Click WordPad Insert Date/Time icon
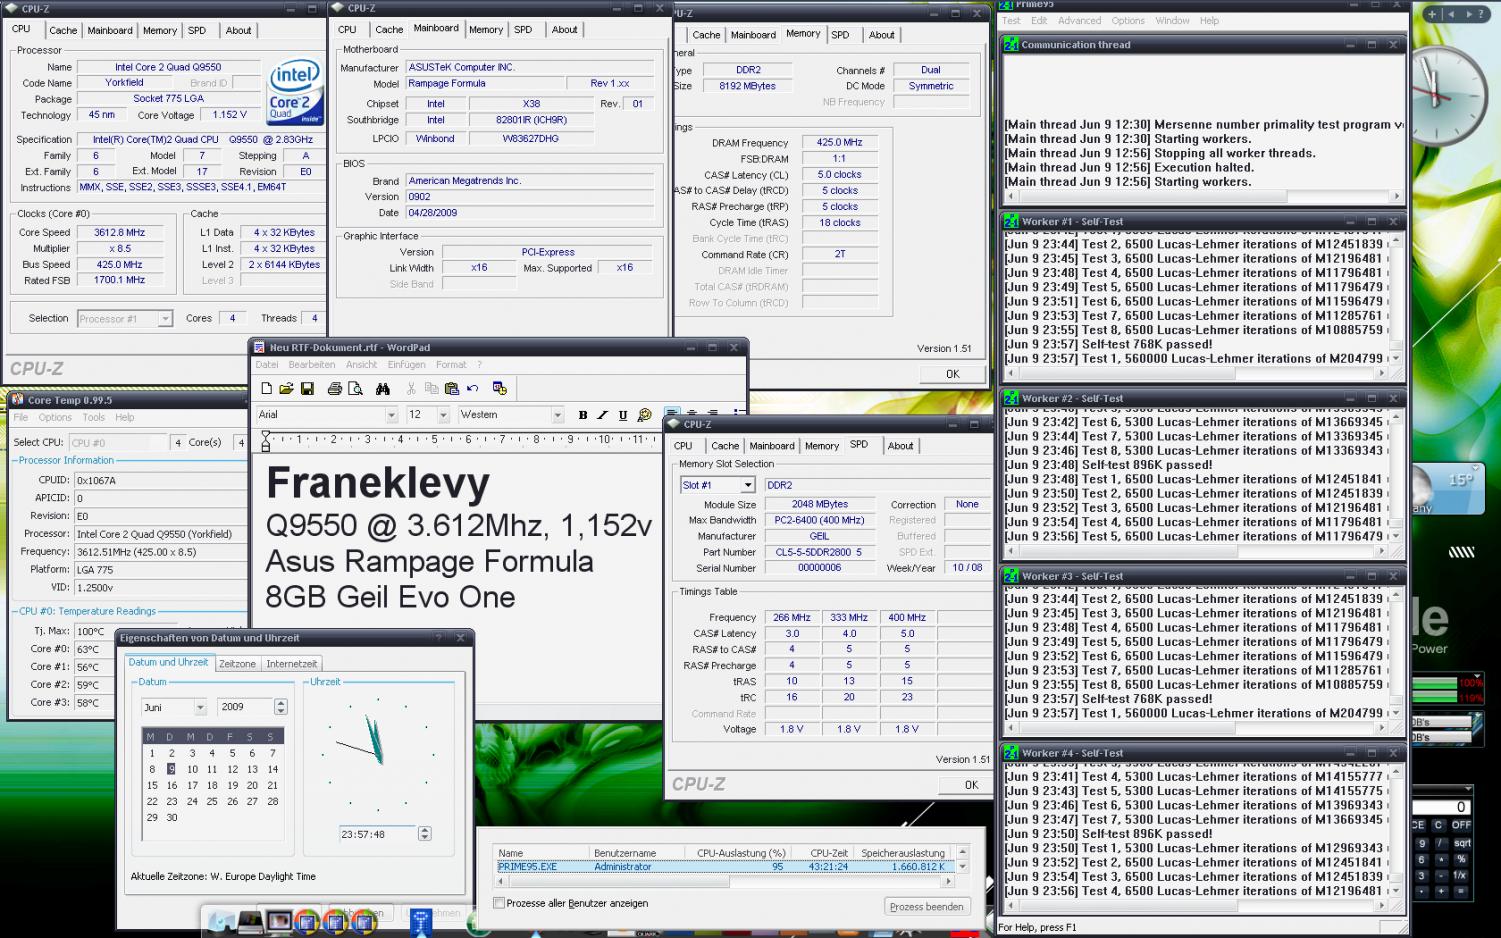 (x=500, y=388)
